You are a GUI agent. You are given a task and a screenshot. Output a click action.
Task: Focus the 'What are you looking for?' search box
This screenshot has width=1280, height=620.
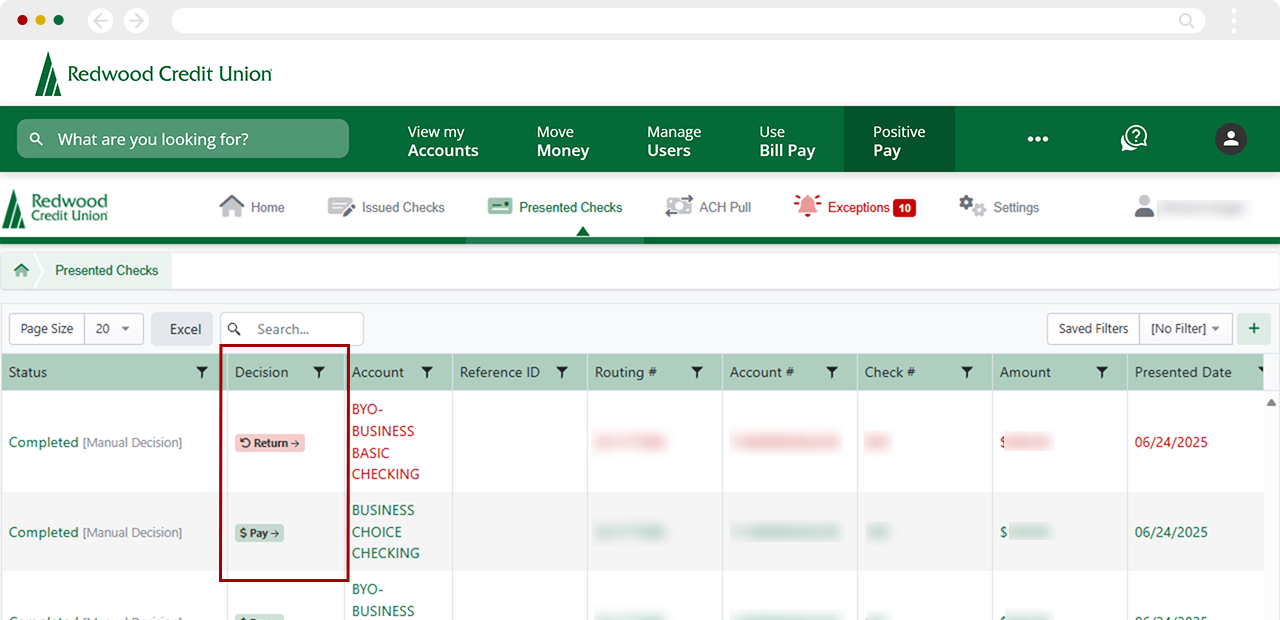pos(183,139)
